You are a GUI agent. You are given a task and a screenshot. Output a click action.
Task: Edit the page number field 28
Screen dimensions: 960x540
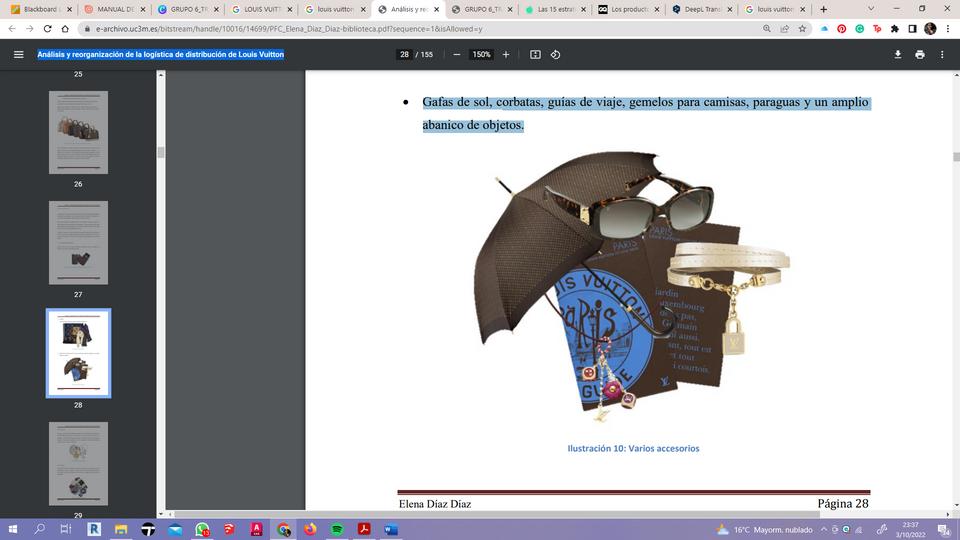pos(404,54)
